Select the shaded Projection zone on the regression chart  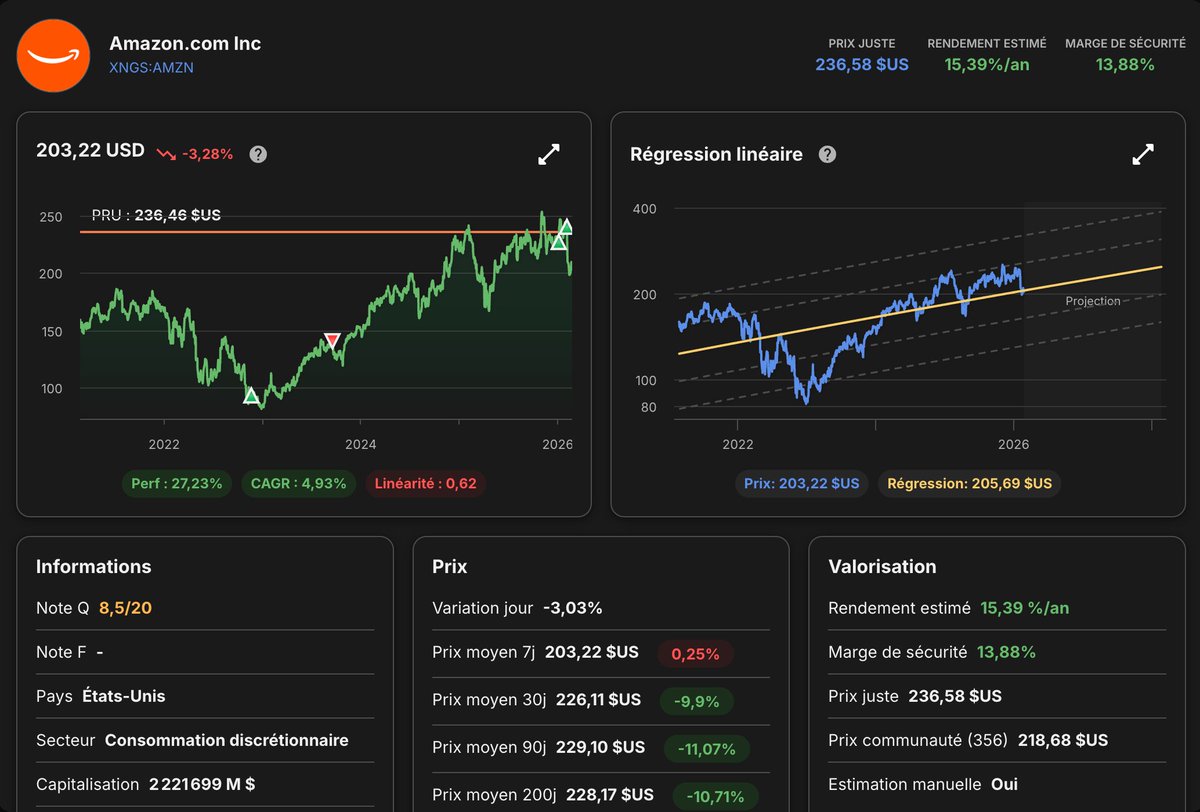point(1093,300)
